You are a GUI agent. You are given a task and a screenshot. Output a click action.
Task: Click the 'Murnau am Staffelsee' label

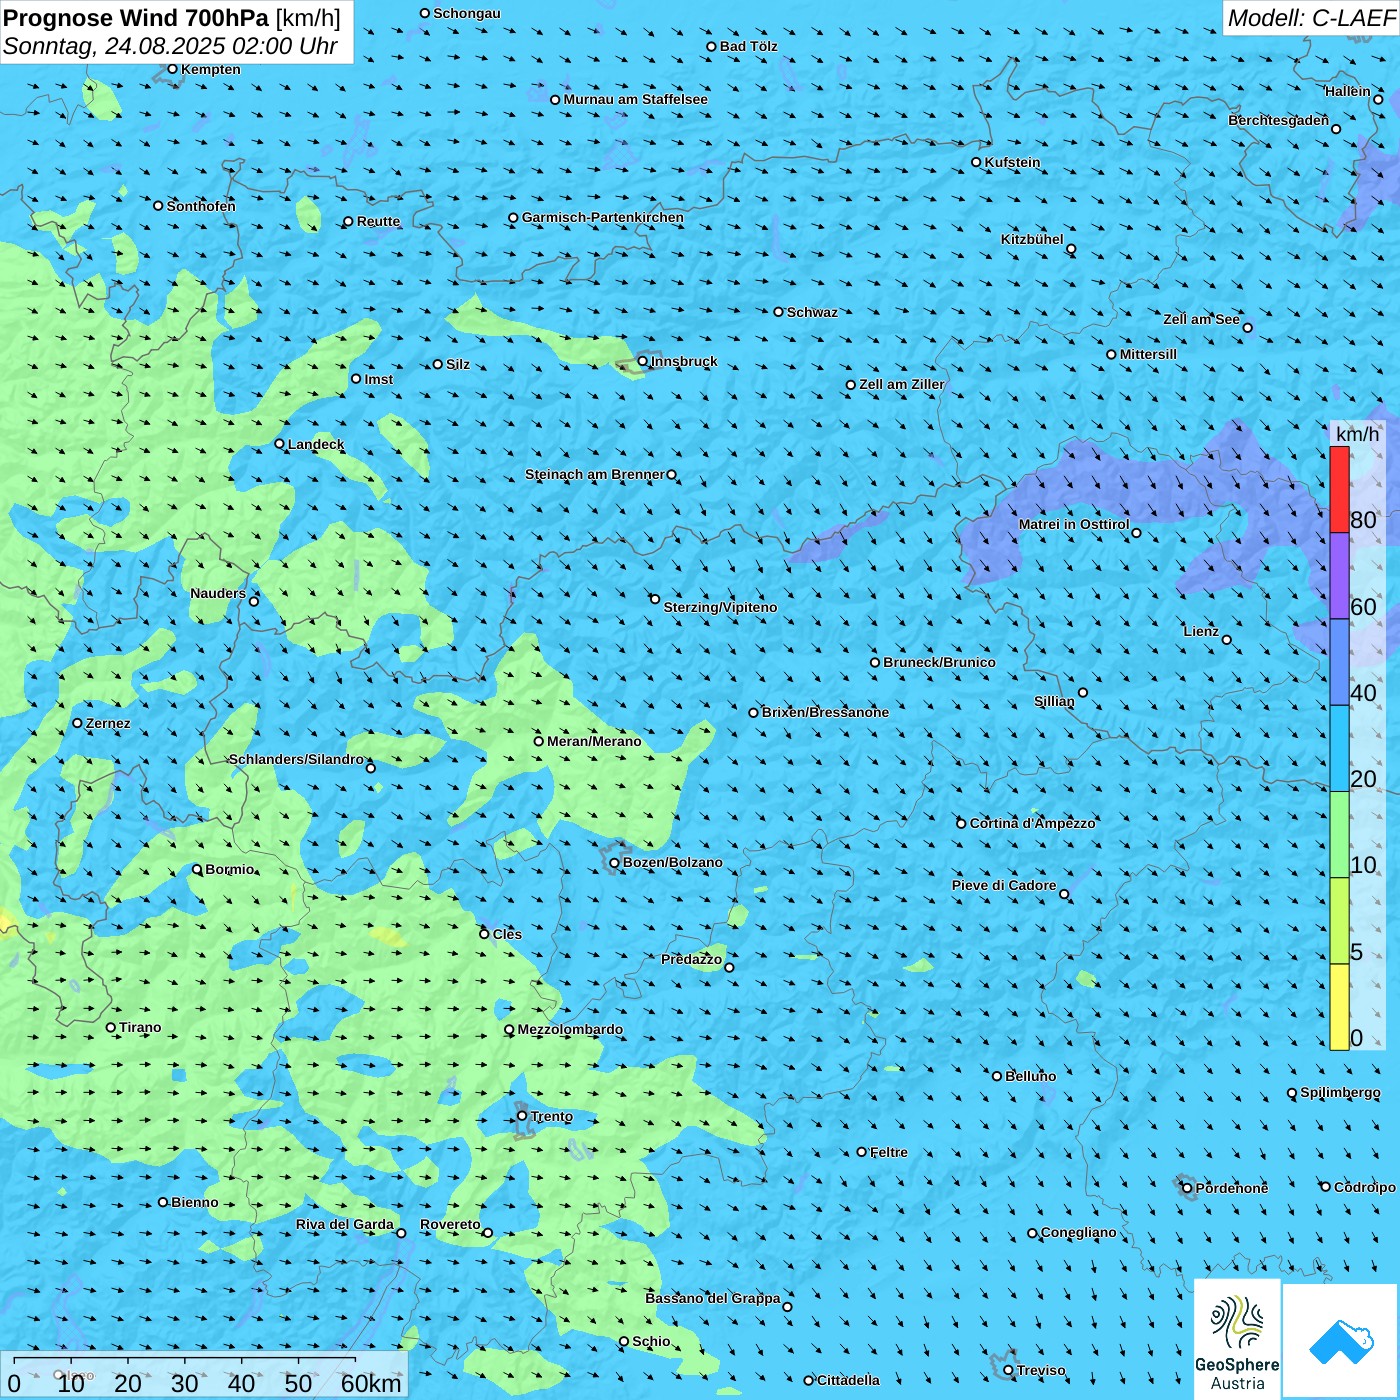635,99
